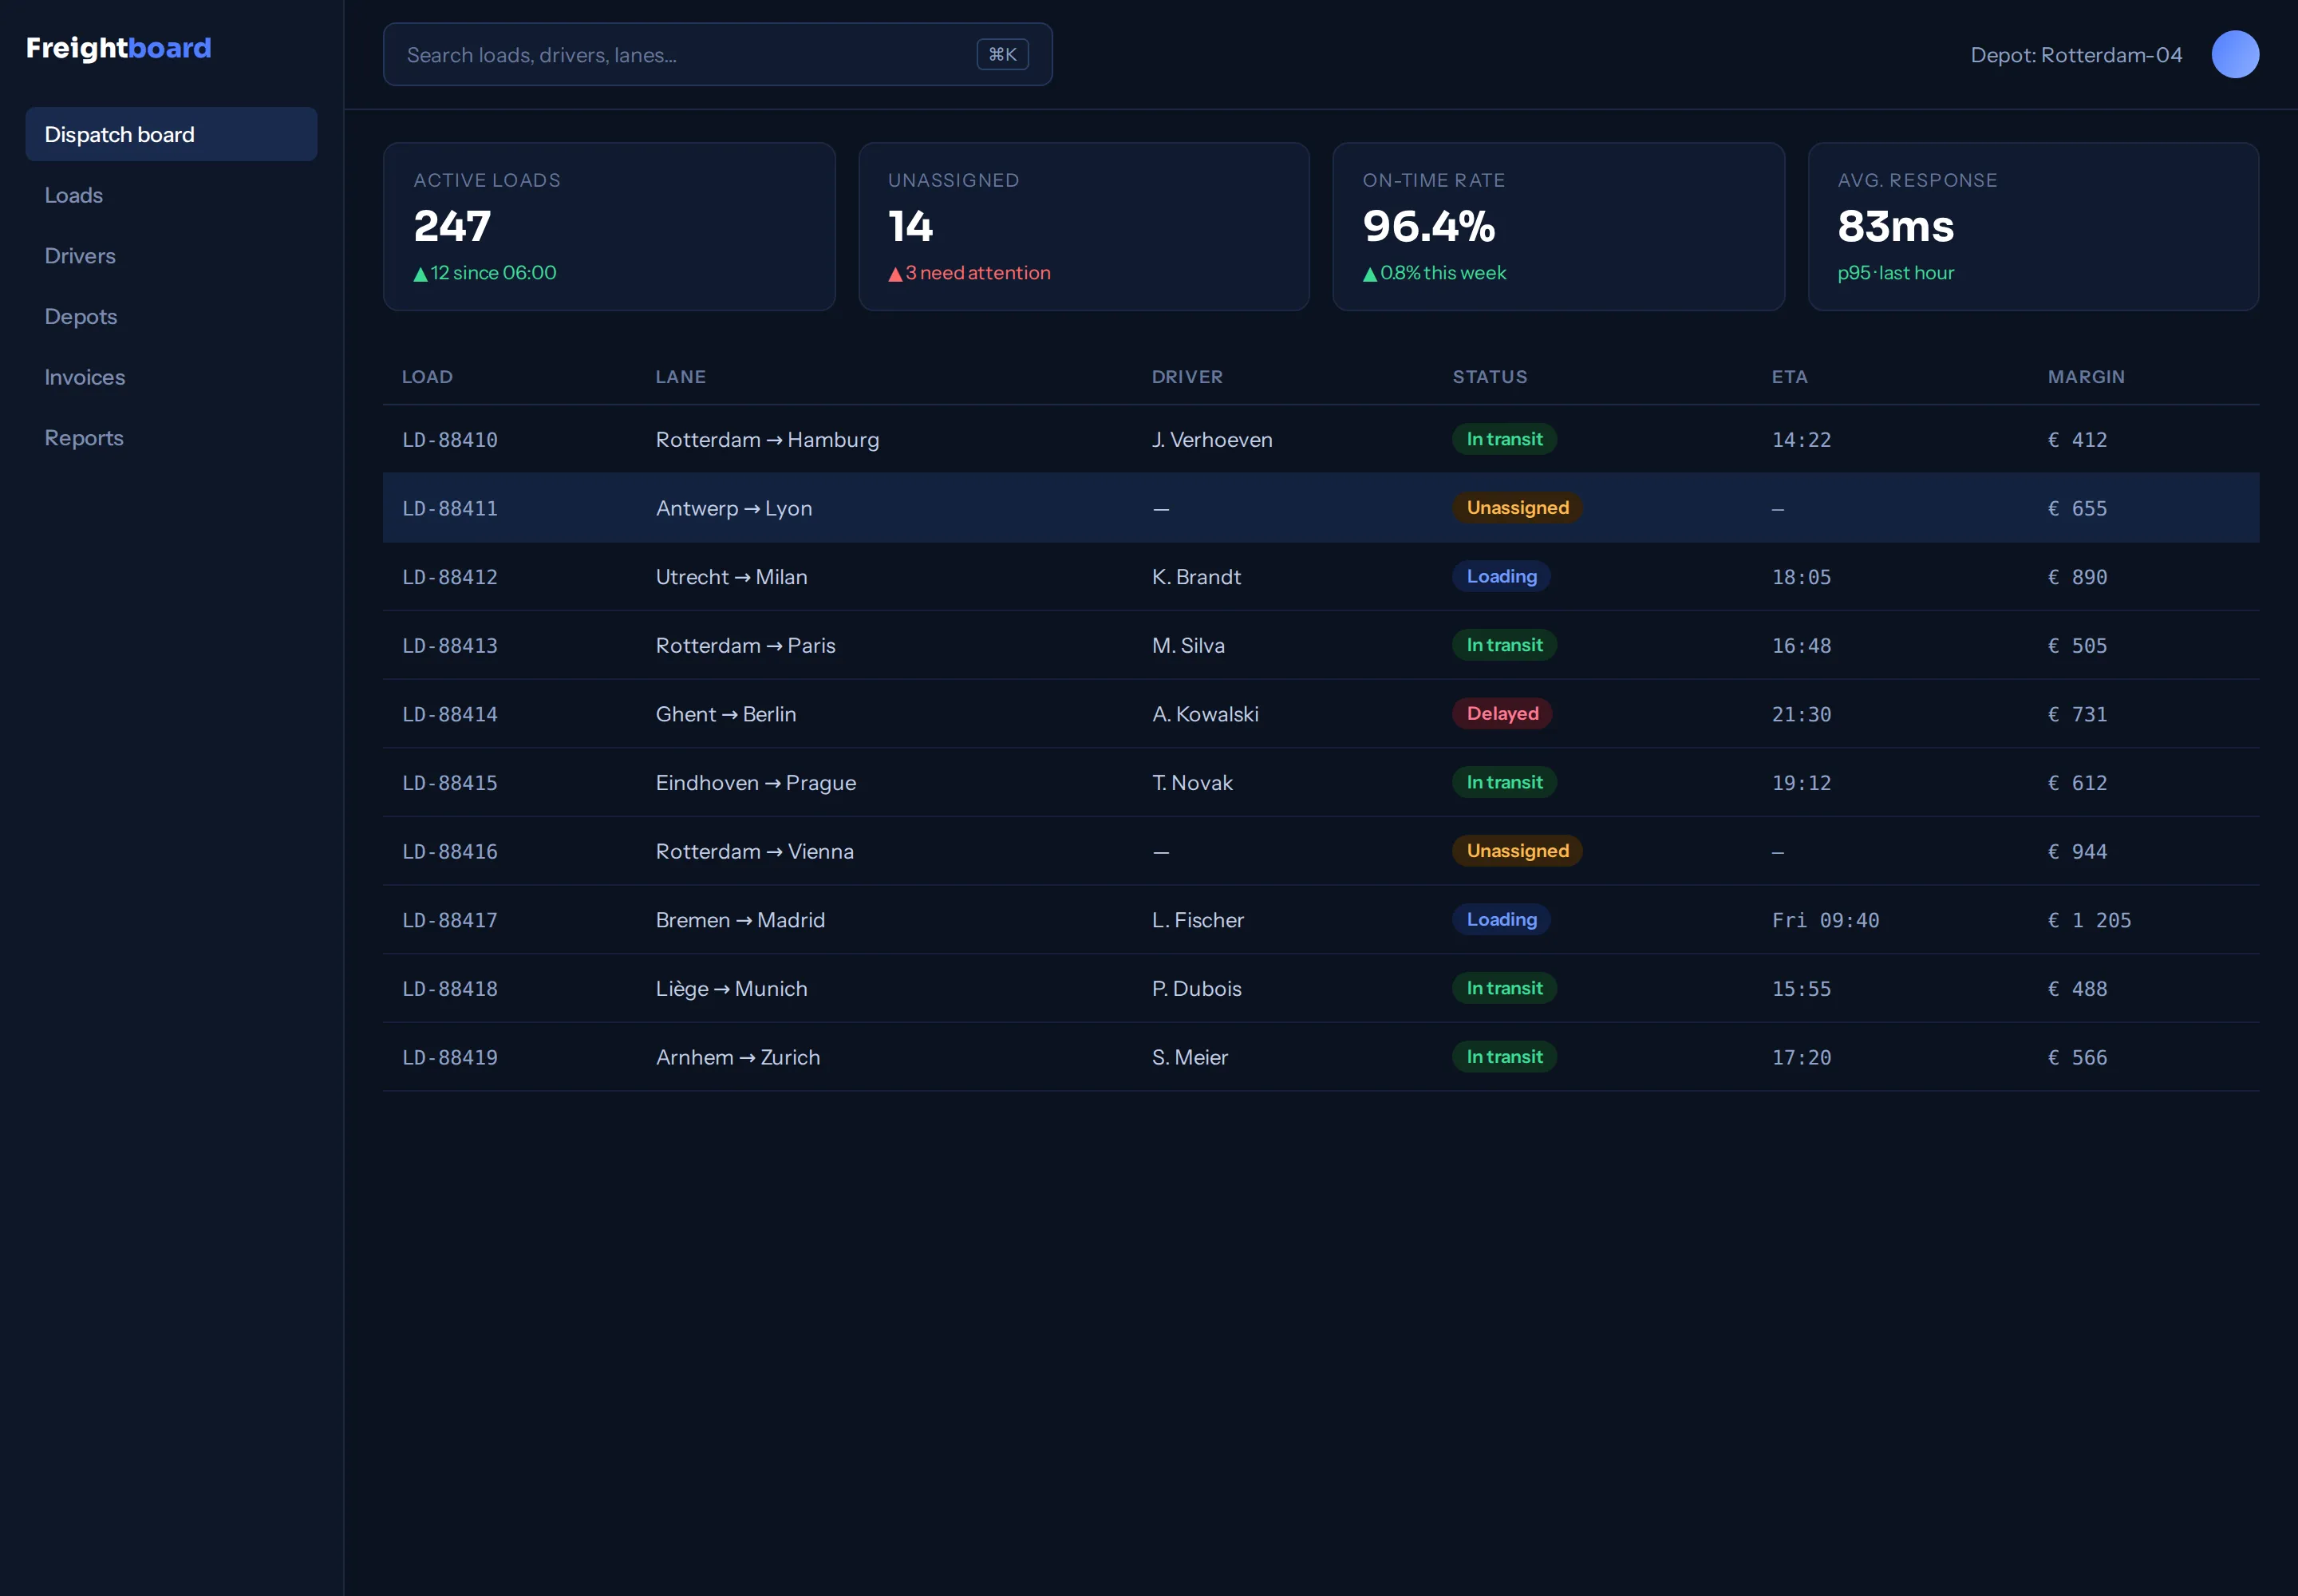2298x1596 pixels.
Task: Click '0.8% this week' trend text
Action: coord(1434,273)
